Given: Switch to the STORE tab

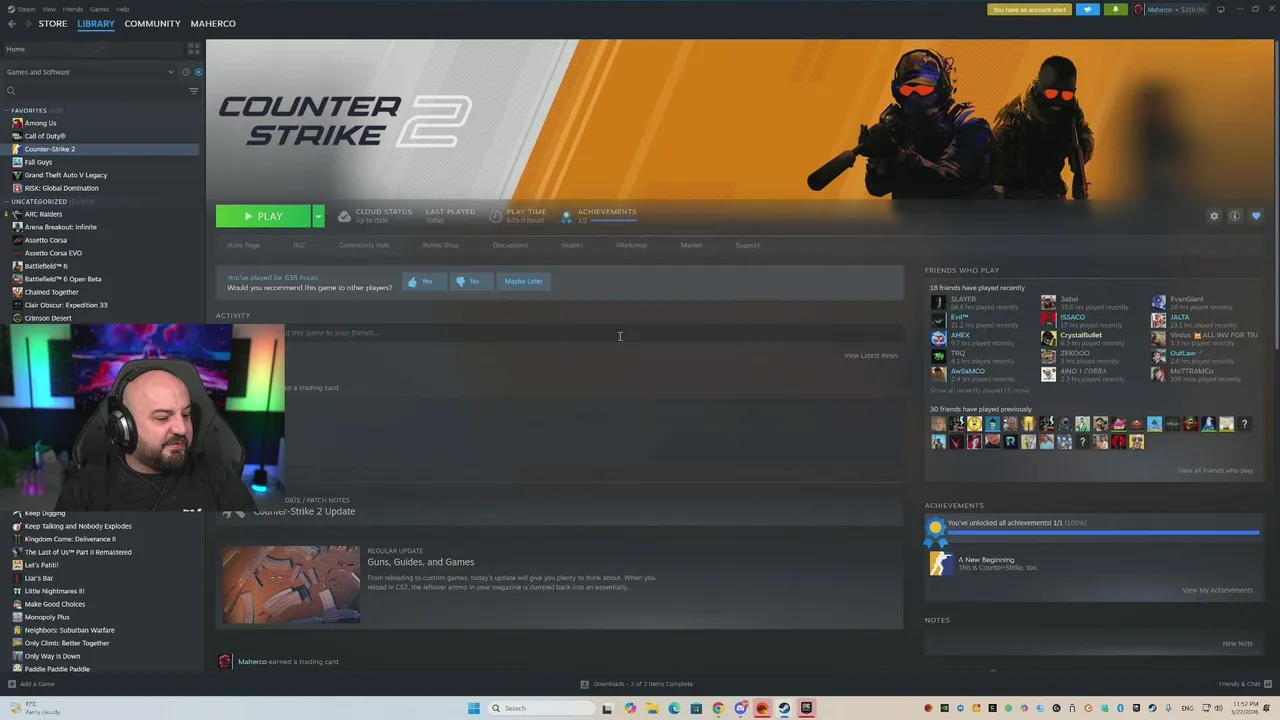Looking at the screenshot, I should tap(53, 24).
